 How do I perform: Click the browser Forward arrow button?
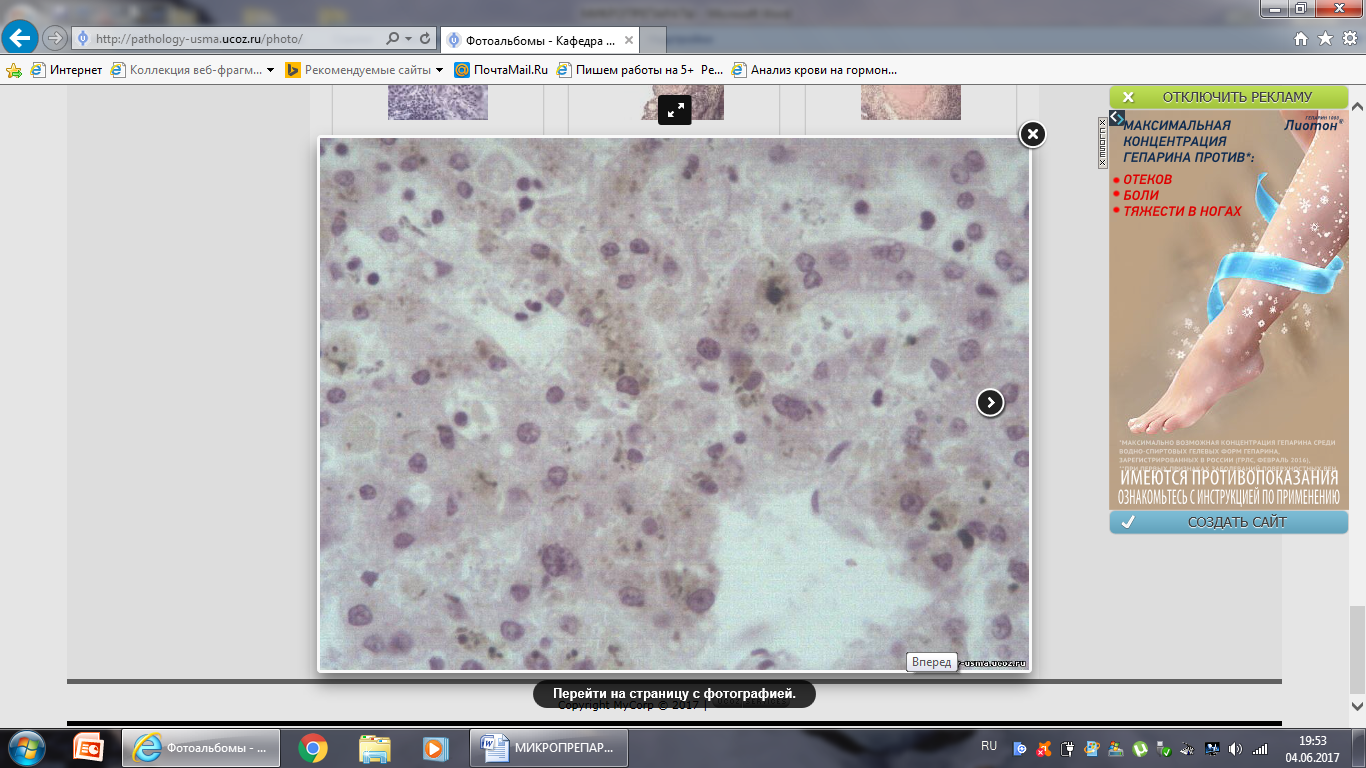pyautogui.click(x=55, y=38)
